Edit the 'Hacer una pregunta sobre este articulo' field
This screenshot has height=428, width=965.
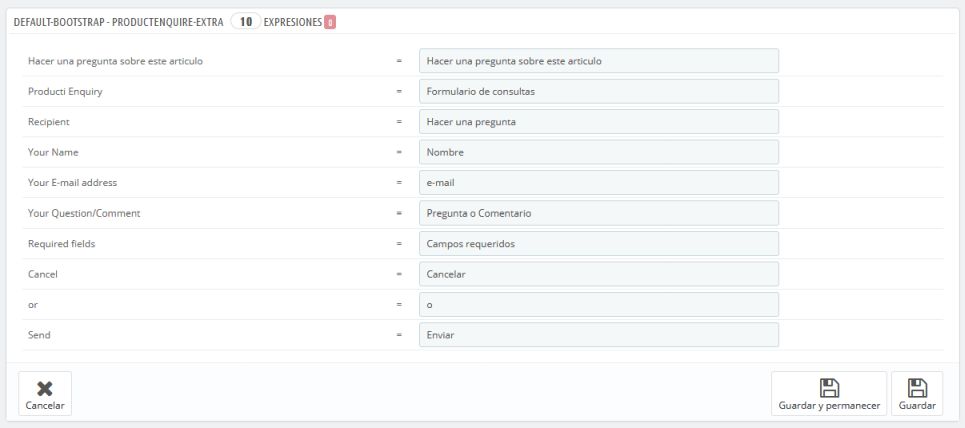coord(598,61)
